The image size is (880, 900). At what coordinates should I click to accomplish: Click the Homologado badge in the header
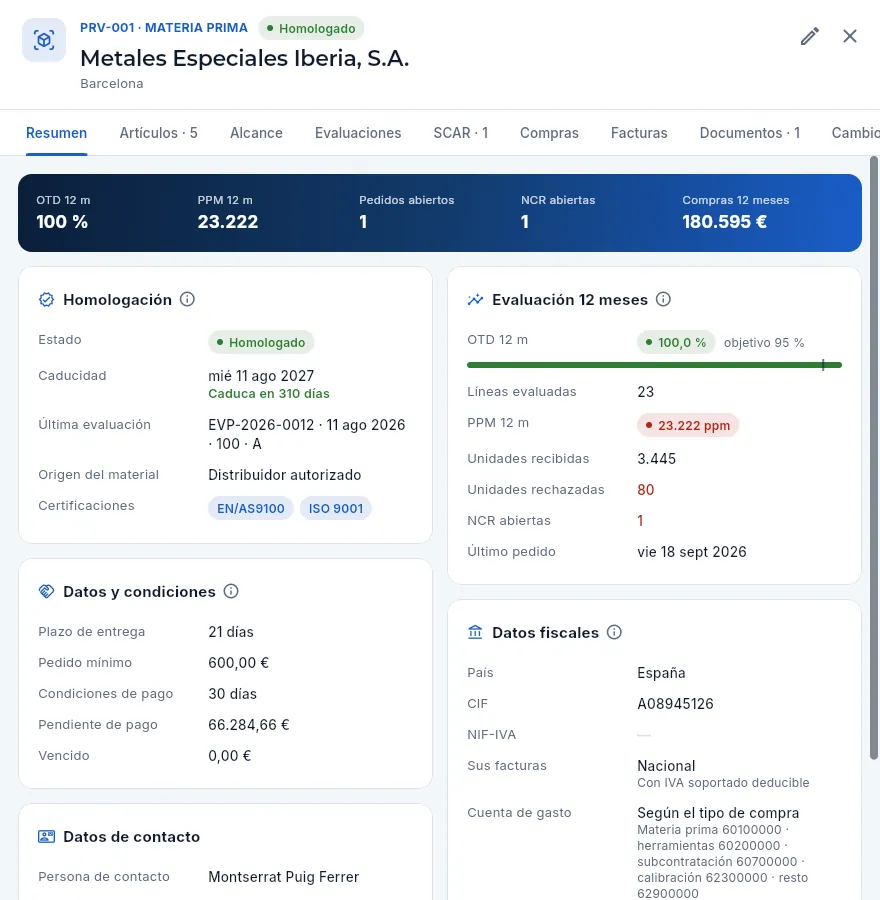311,28
